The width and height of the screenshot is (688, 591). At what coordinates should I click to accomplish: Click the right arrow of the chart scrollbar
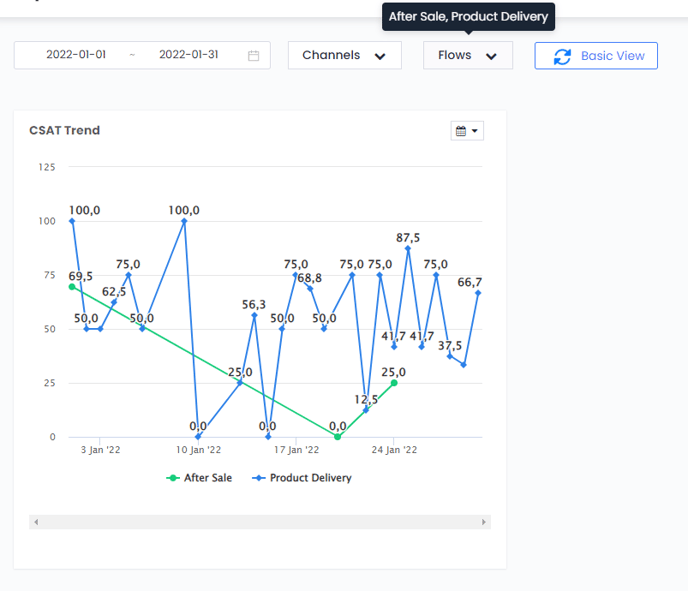click(485, 522)
